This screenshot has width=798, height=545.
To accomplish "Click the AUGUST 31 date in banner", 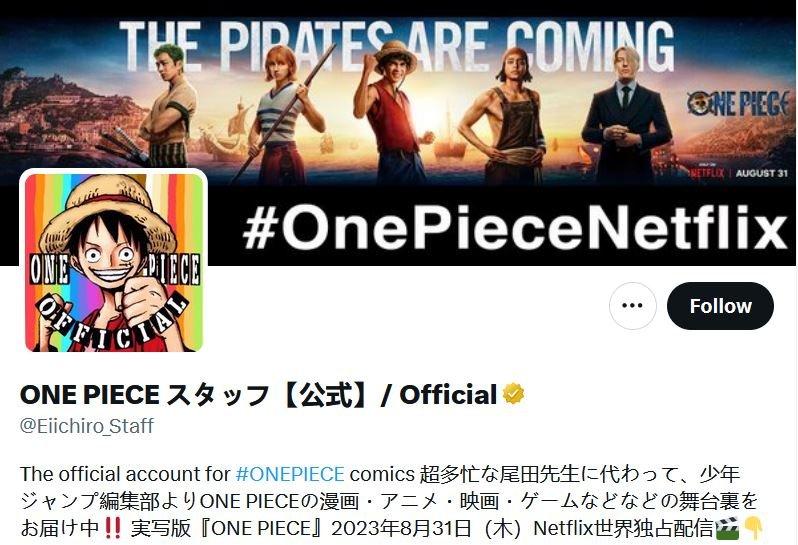I will 761,173.
